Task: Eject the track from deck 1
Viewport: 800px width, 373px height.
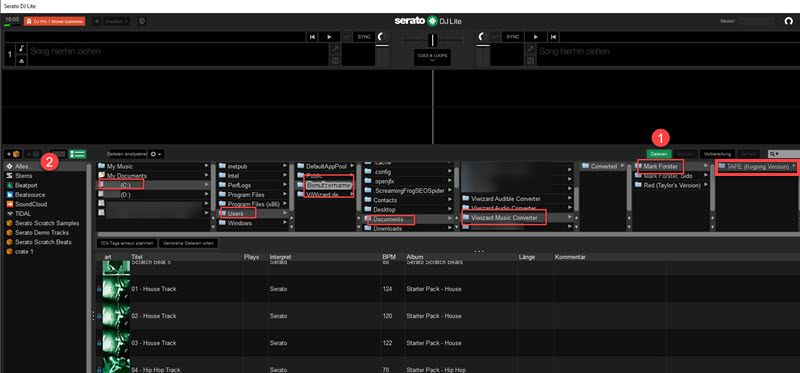Action: point(21,61)
